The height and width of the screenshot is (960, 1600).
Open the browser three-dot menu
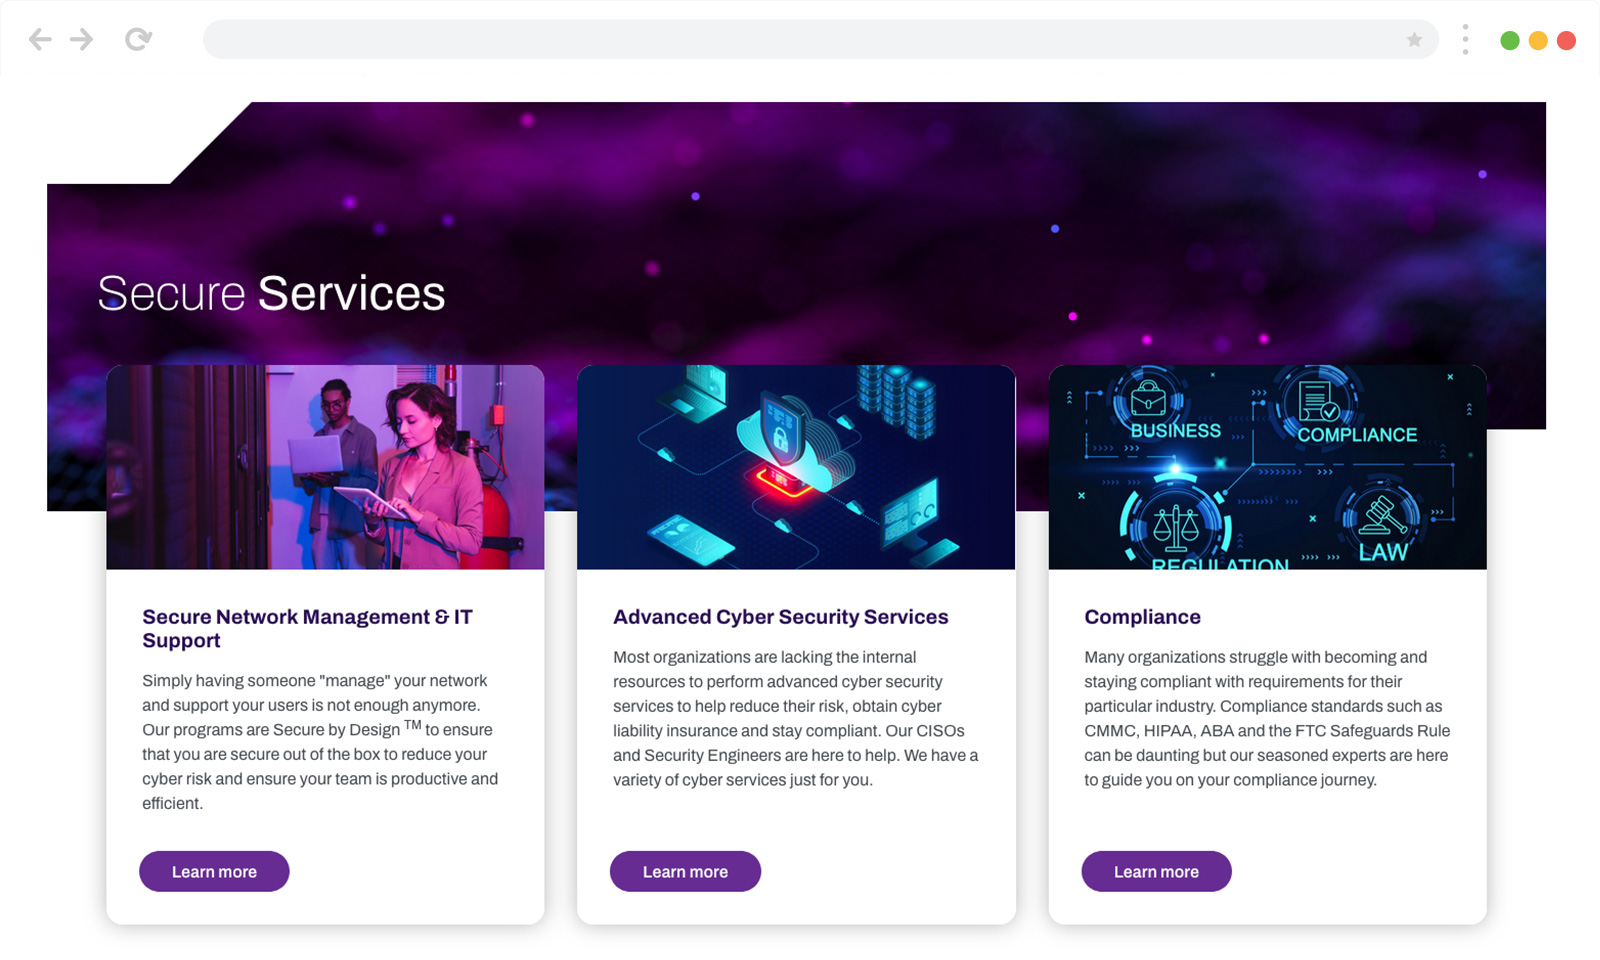(1465, 40)
